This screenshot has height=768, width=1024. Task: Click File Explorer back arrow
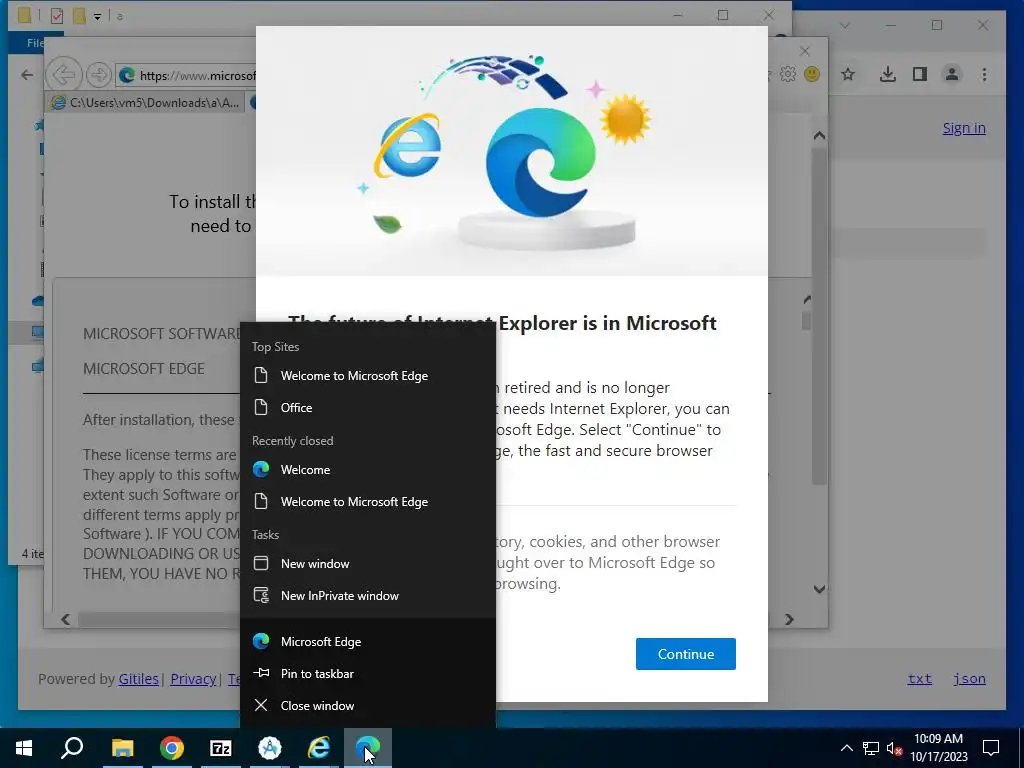point(27,75)
